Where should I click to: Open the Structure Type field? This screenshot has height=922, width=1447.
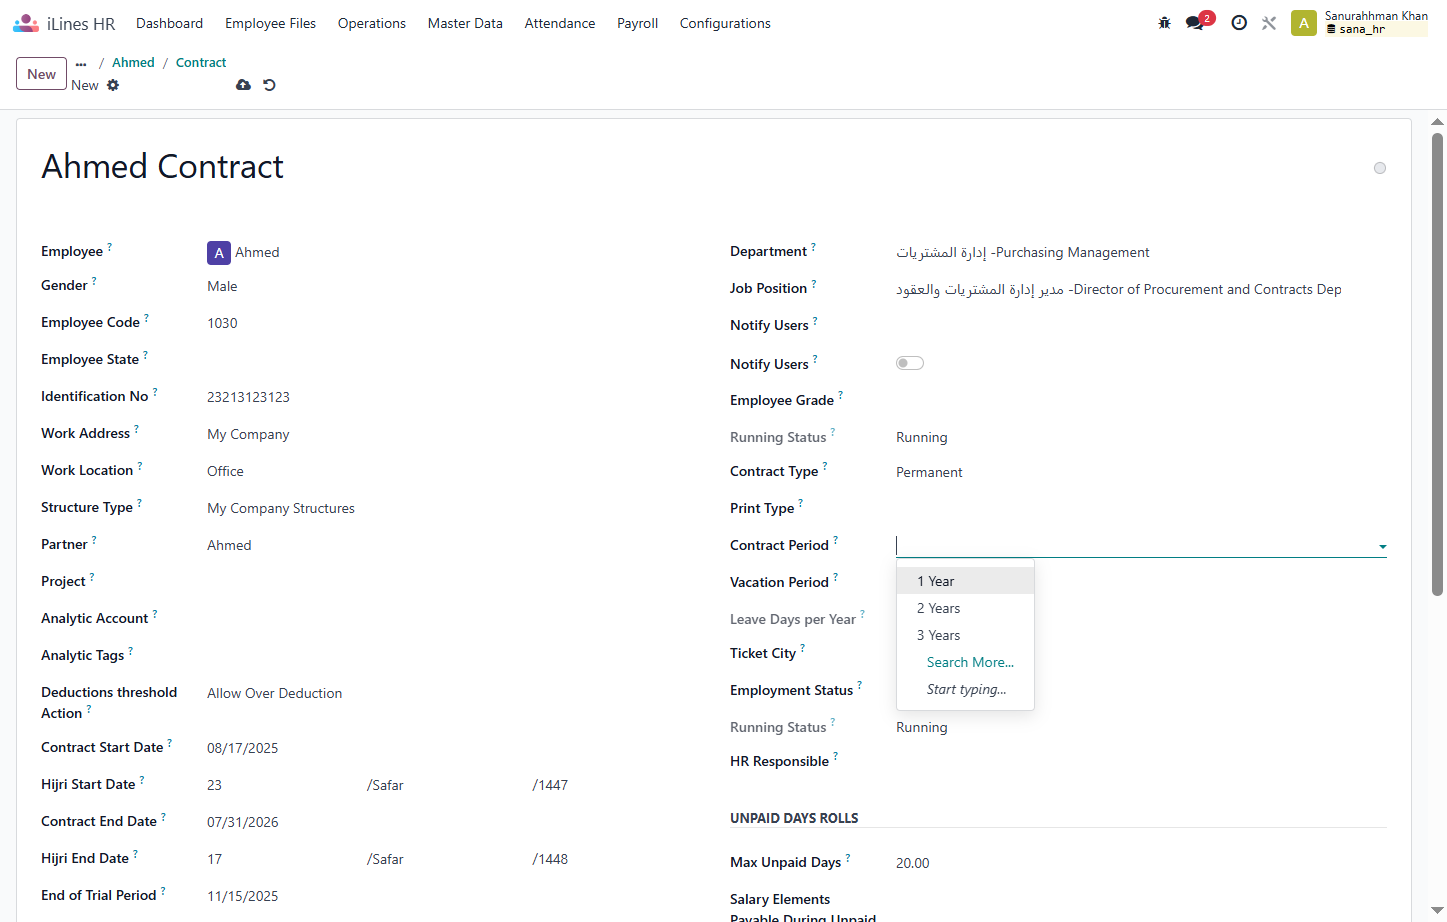click(451, 508)
